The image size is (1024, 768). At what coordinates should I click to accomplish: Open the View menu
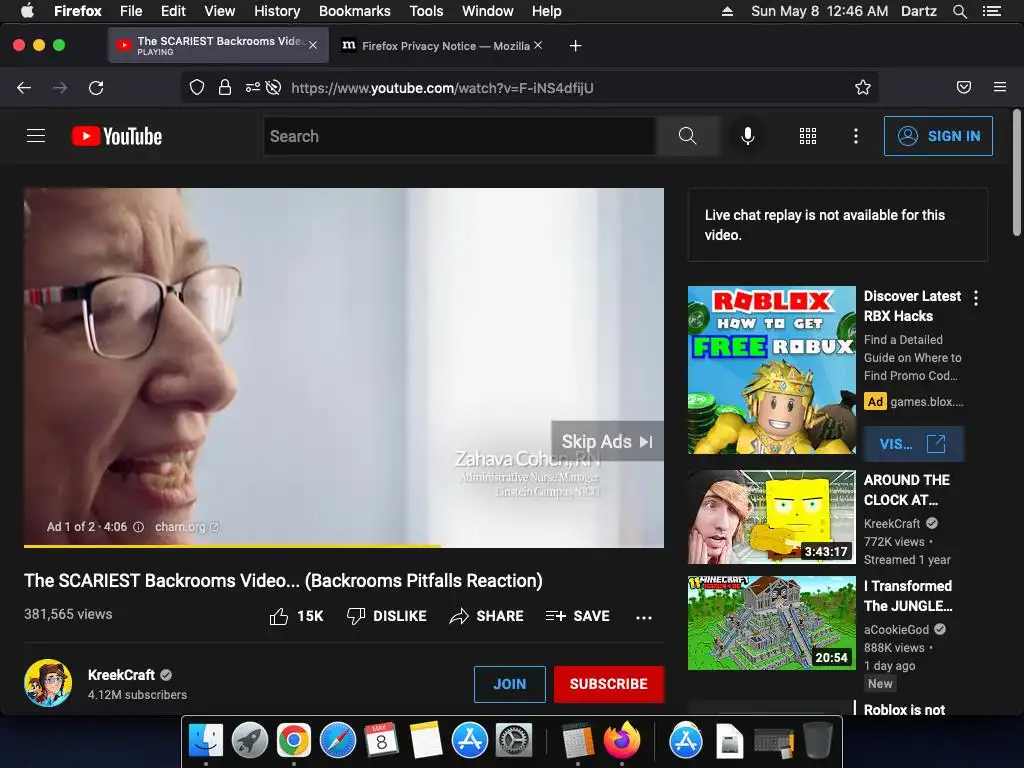click(x=219, y=11)
